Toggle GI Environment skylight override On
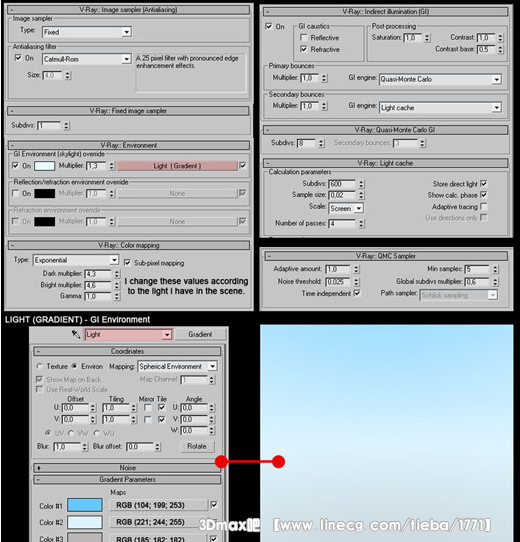 point(15,166)
